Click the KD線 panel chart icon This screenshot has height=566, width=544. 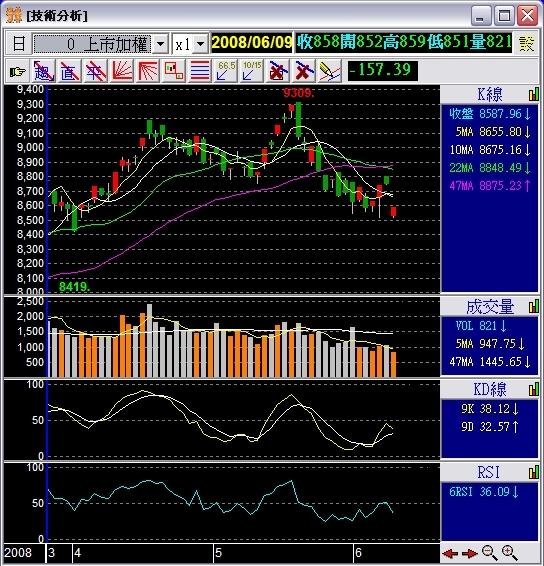(534, 389)
